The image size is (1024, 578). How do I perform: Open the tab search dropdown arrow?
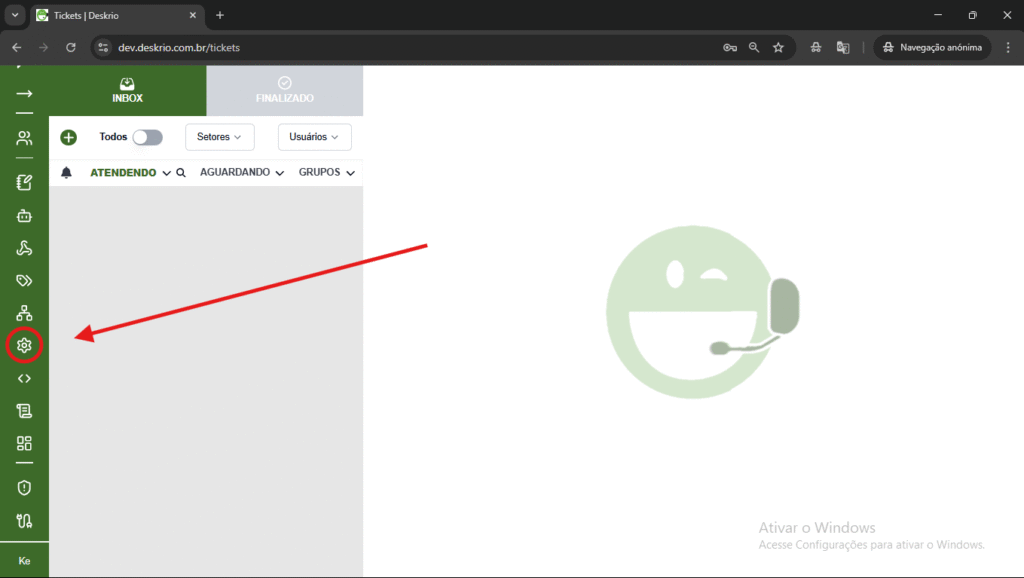[x=15, y=15]
